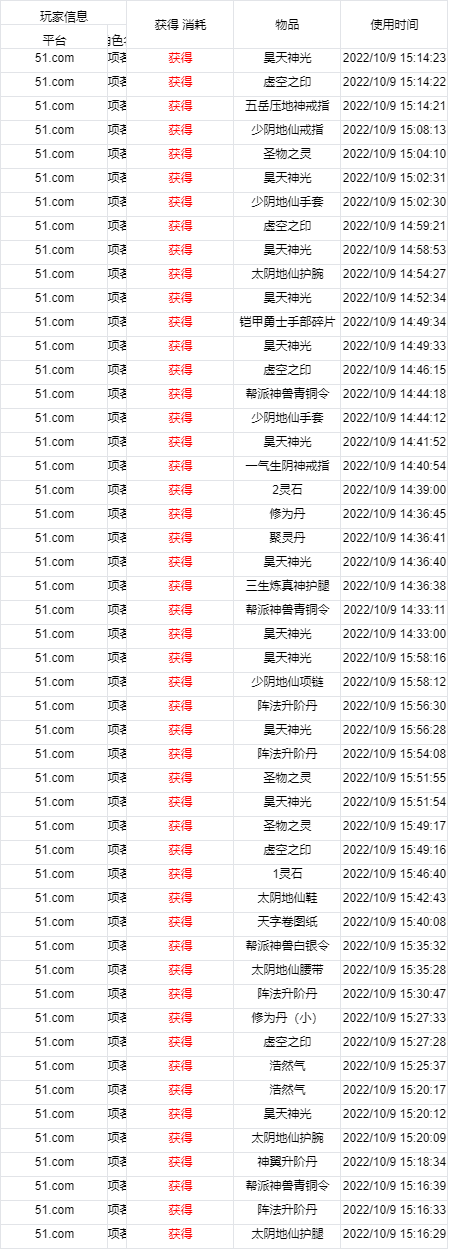The image size is (449, 1250).
Task: Select the 获得 消耗 column header
Action: (180, 24)
